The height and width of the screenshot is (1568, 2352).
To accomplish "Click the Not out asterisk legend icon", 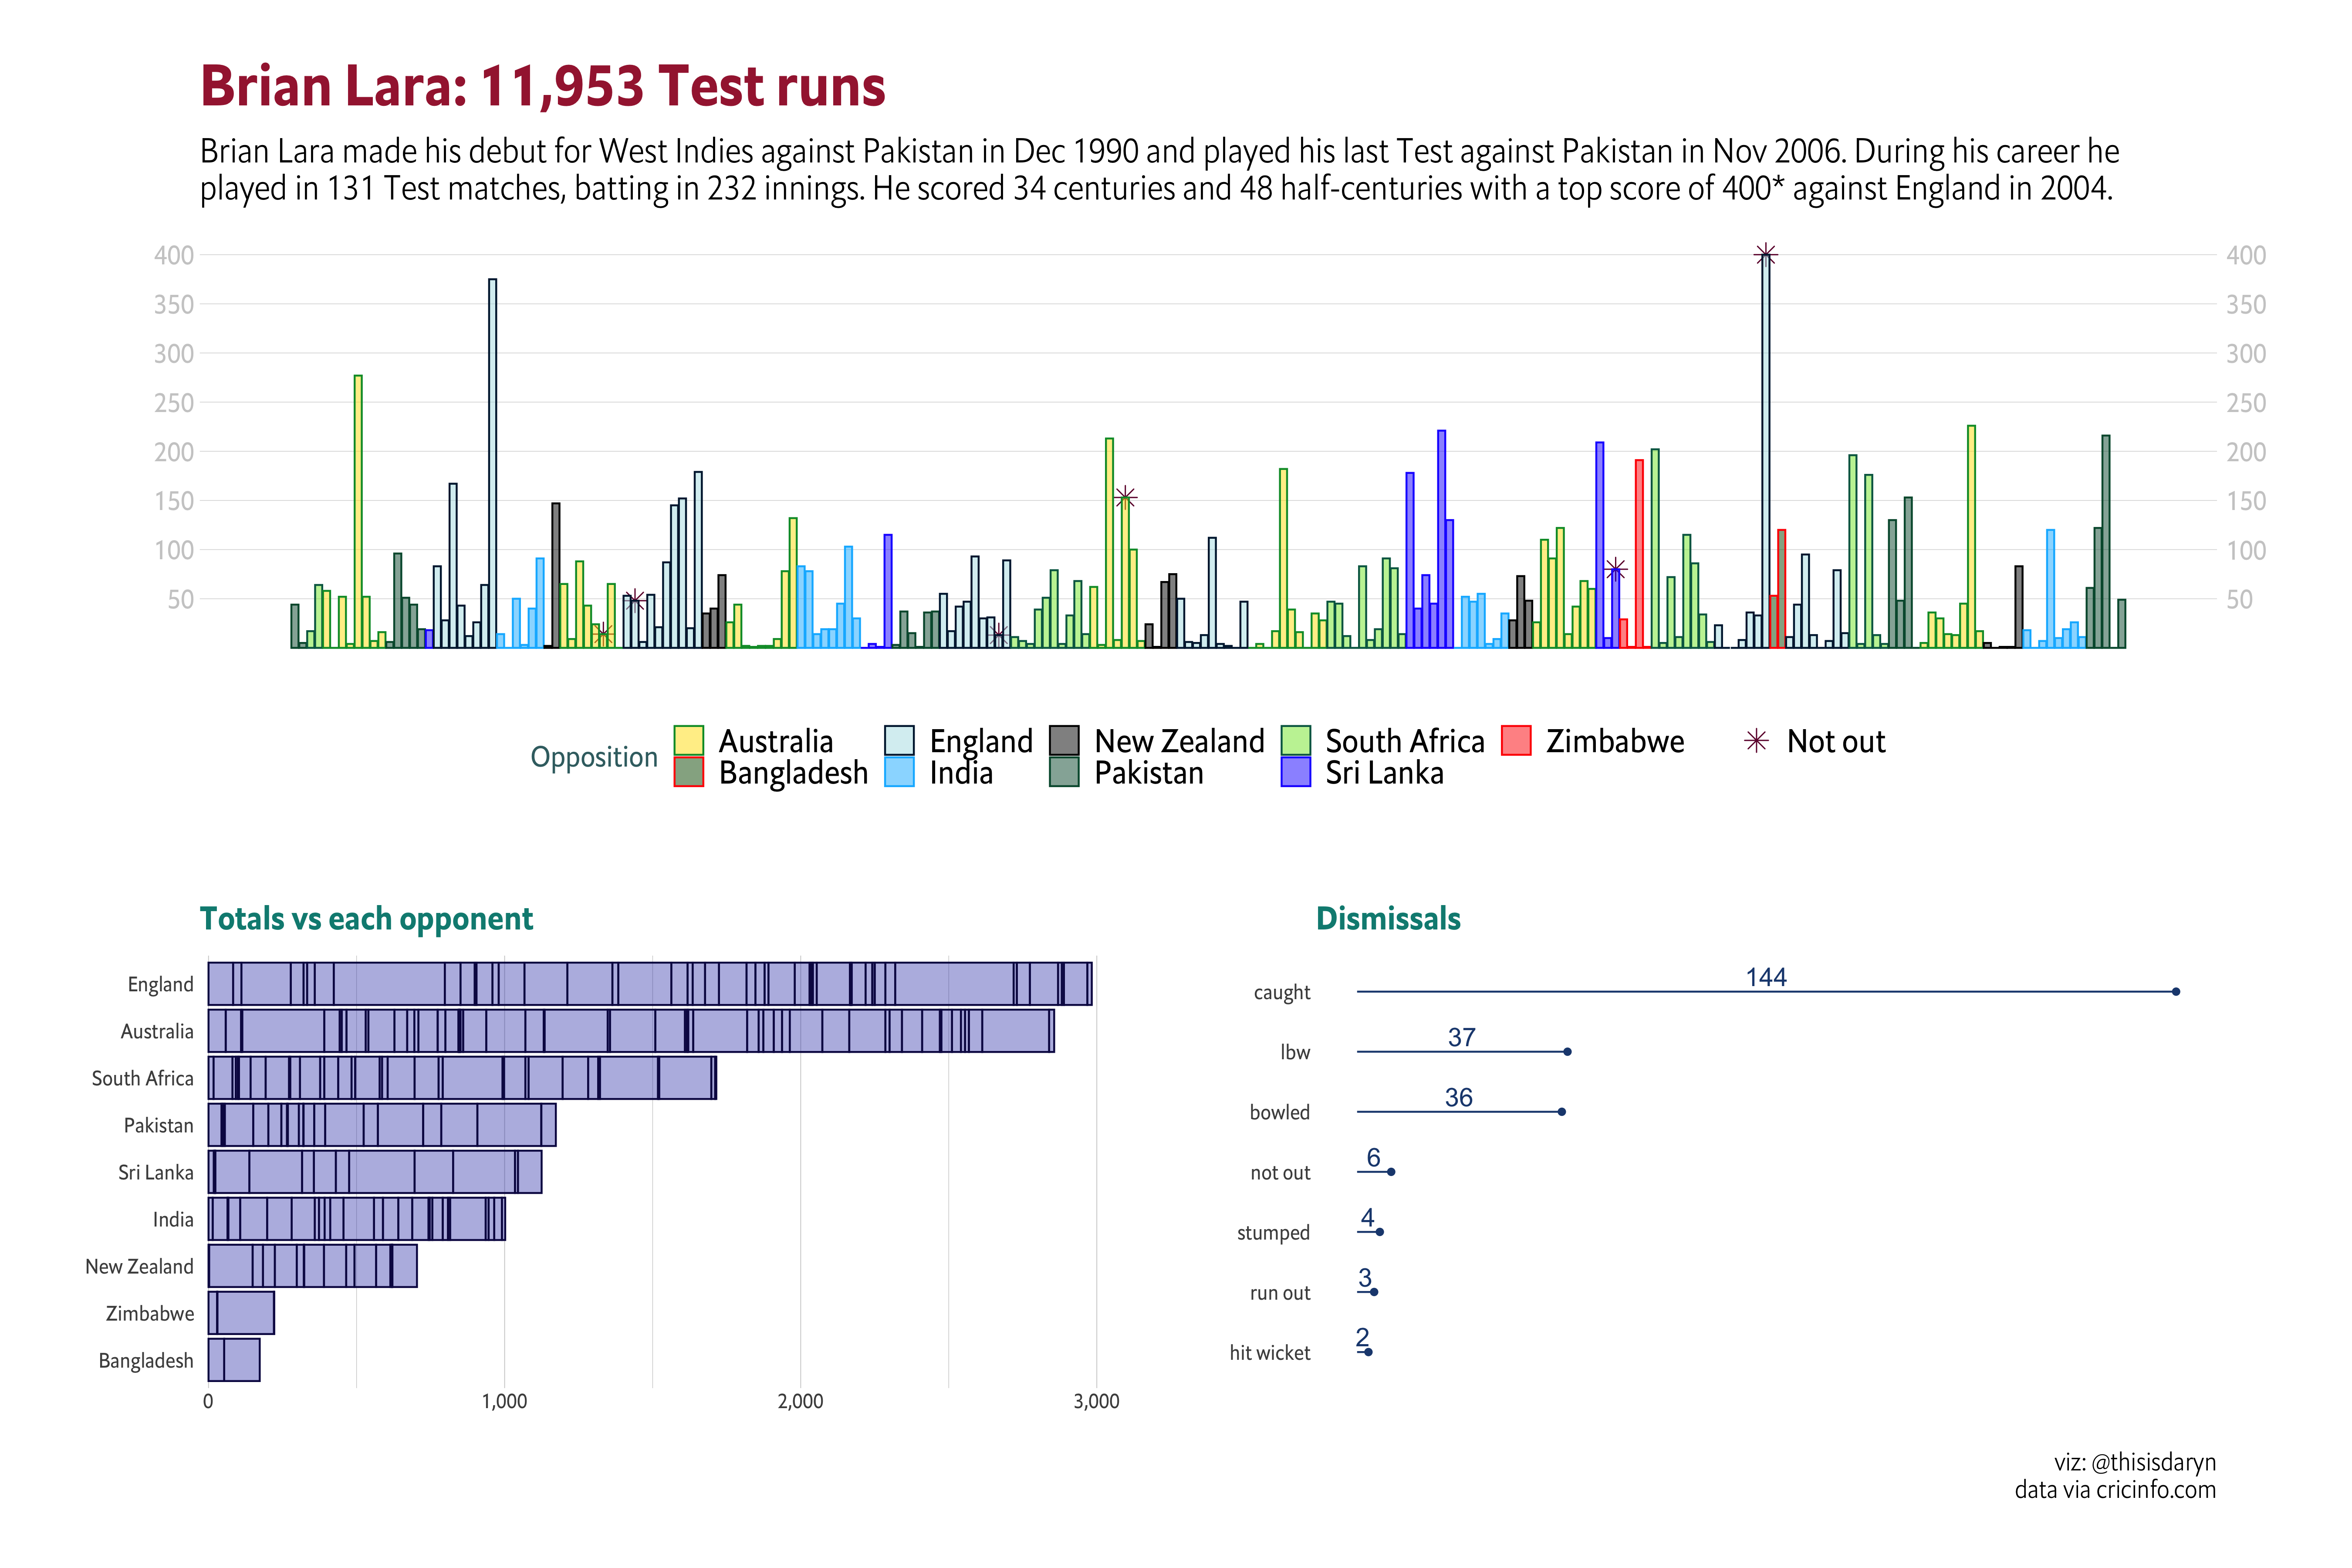I will pyautogui.click(x=1756, y=741).
